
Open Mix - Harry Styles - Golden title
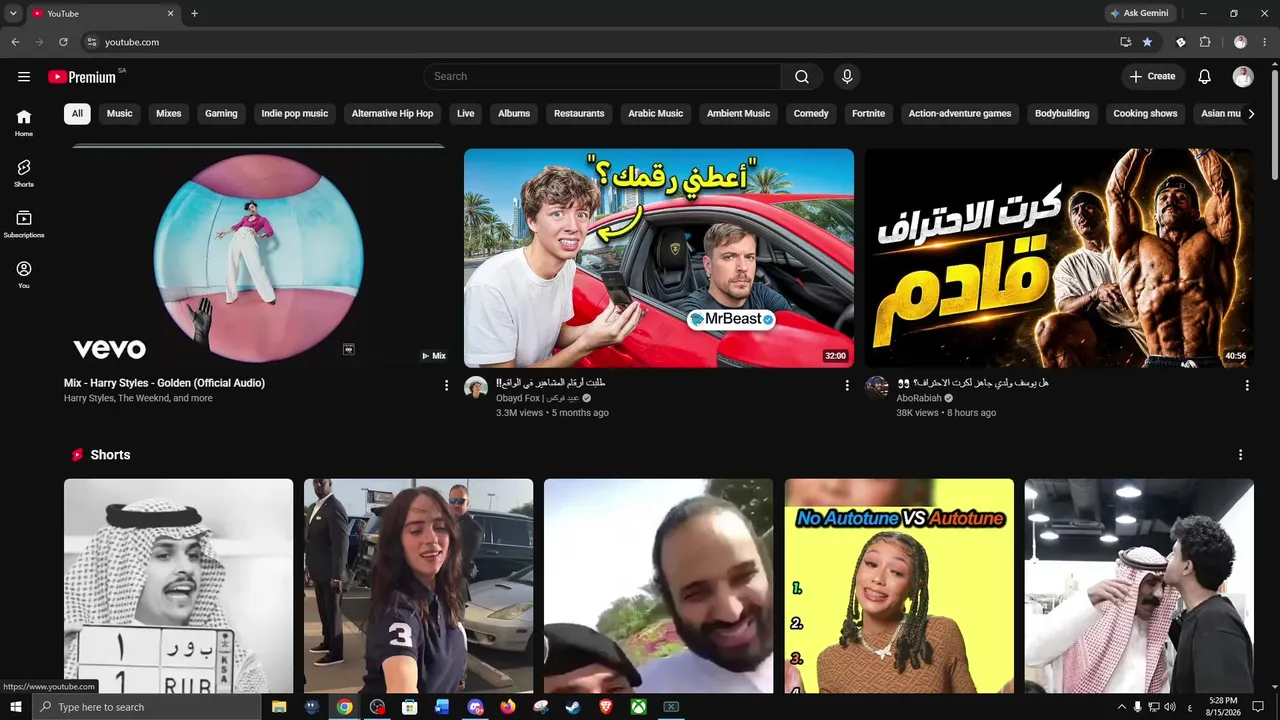coord(164,383)
